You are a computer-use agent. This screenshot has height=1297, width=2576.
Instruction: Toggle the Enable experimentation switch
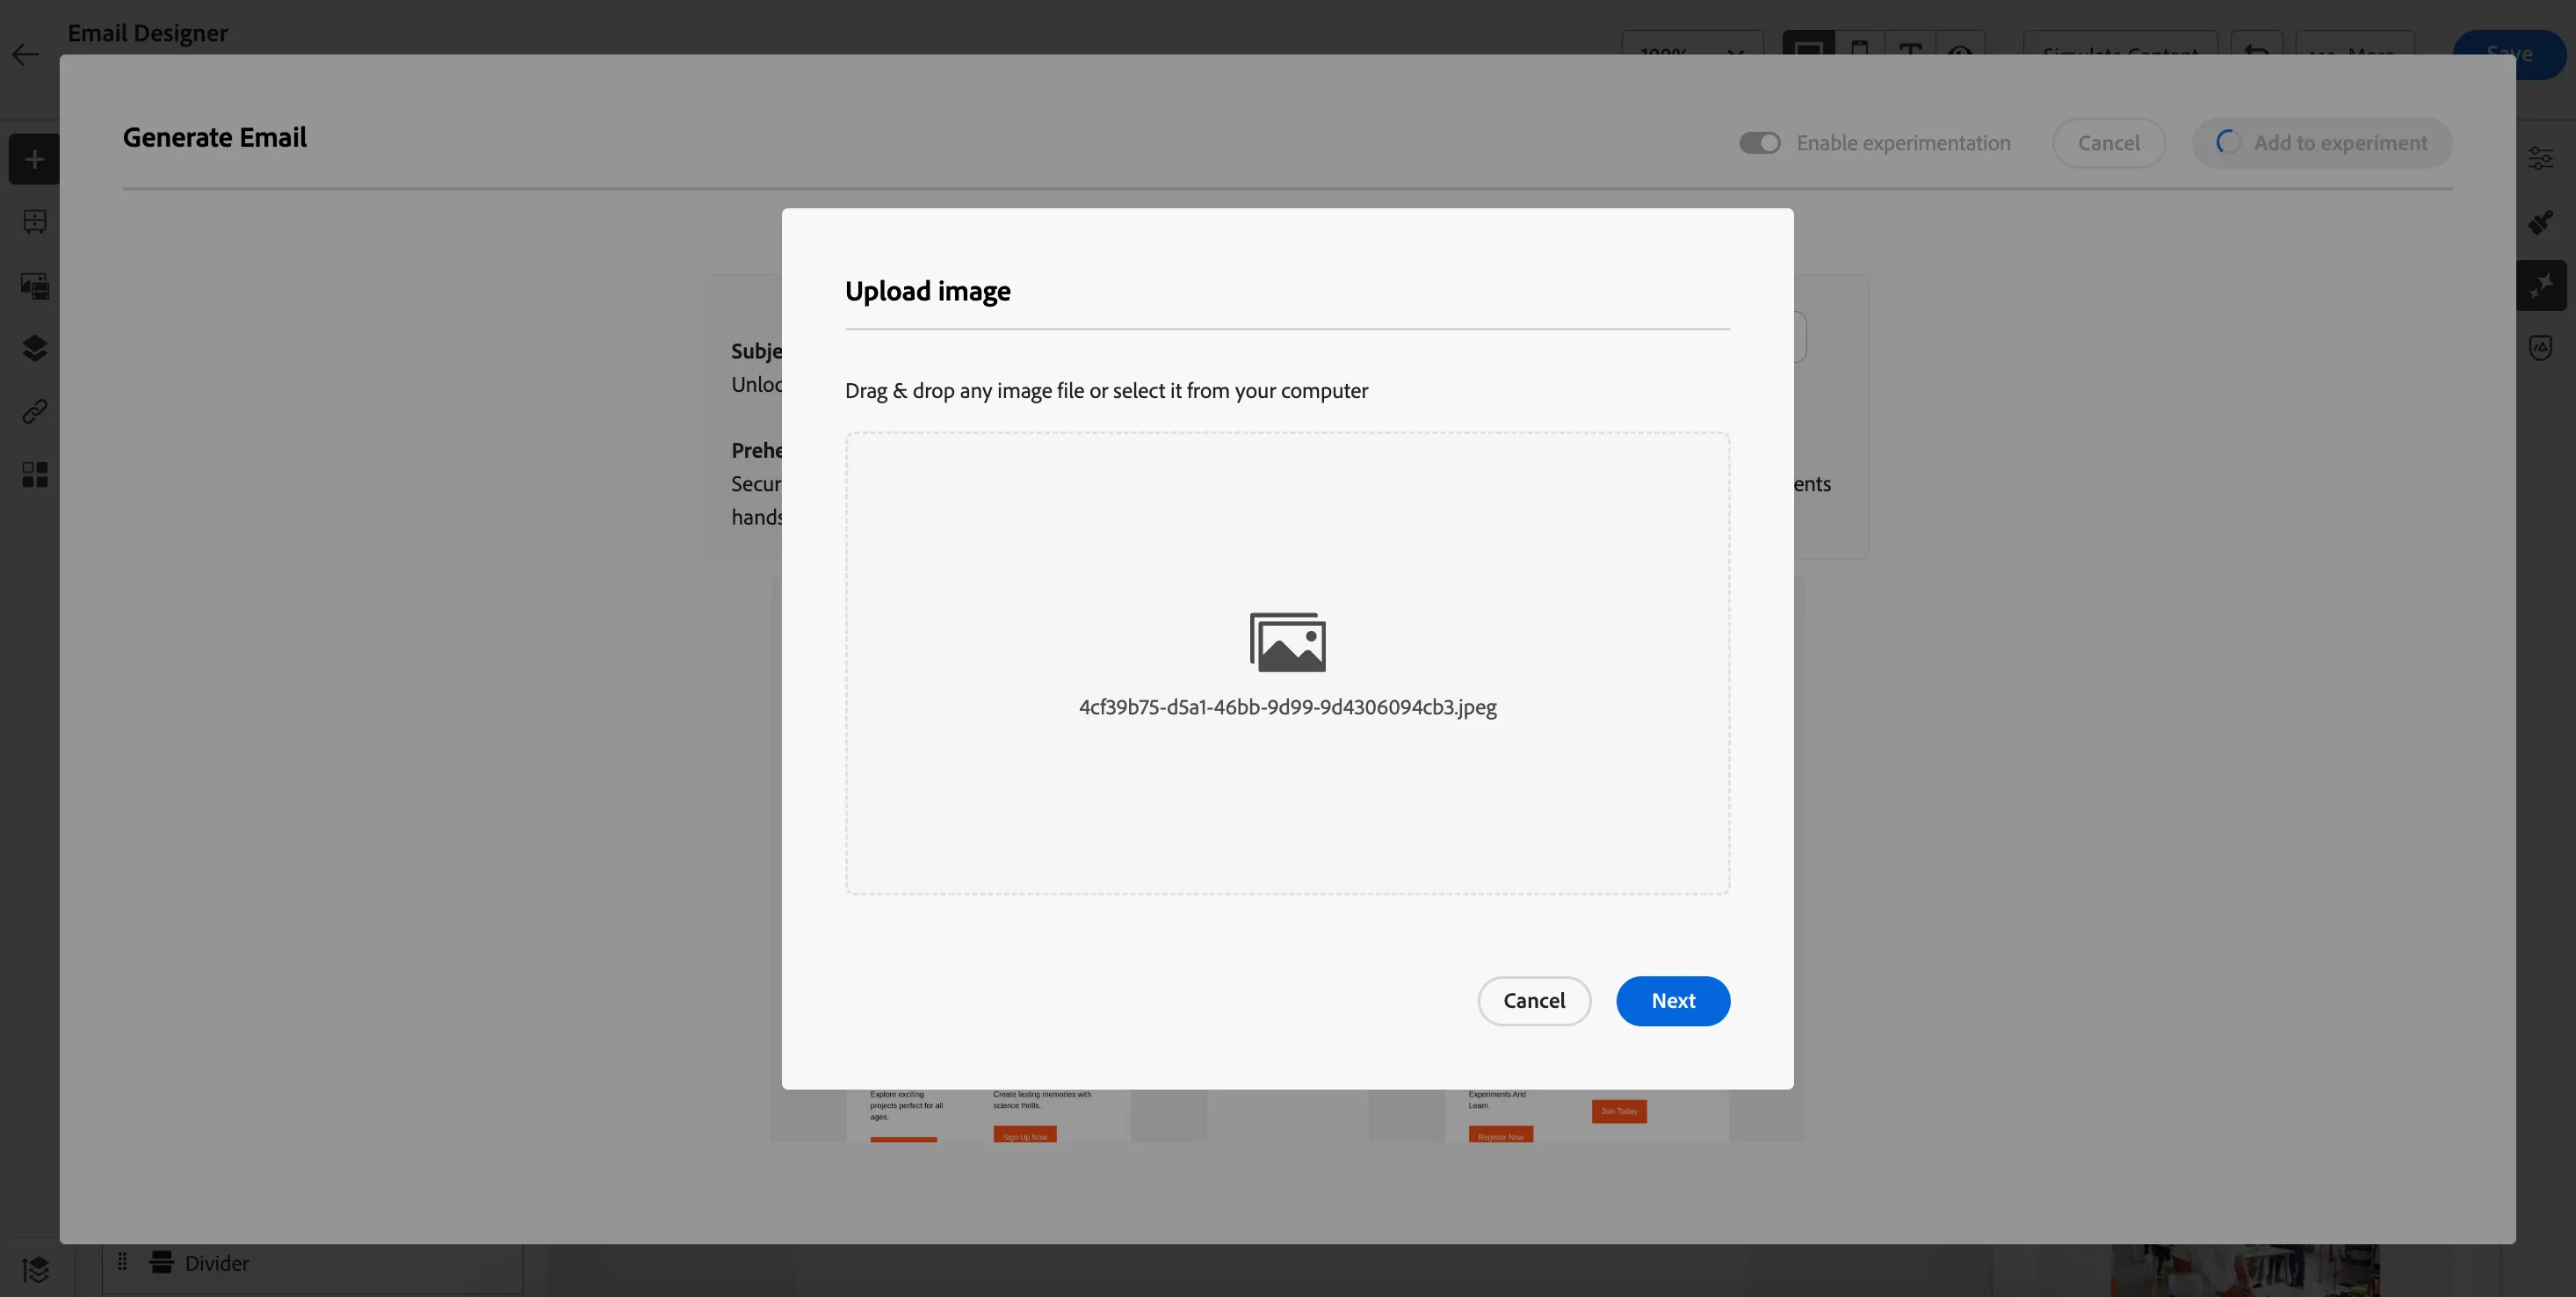click(1759, 143)
